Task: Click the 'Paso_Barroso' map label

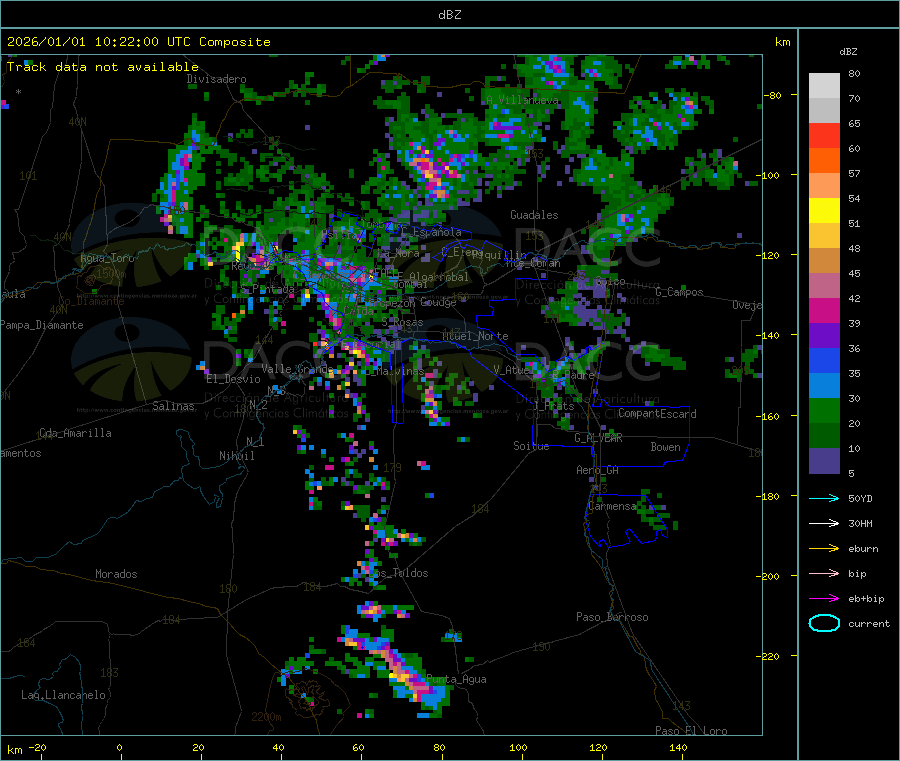Action: (612, 617)
